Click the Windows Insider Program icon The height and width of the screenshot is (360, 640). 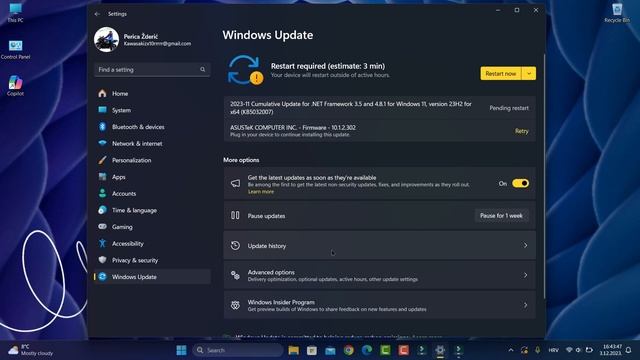click(x=235, y=305)
